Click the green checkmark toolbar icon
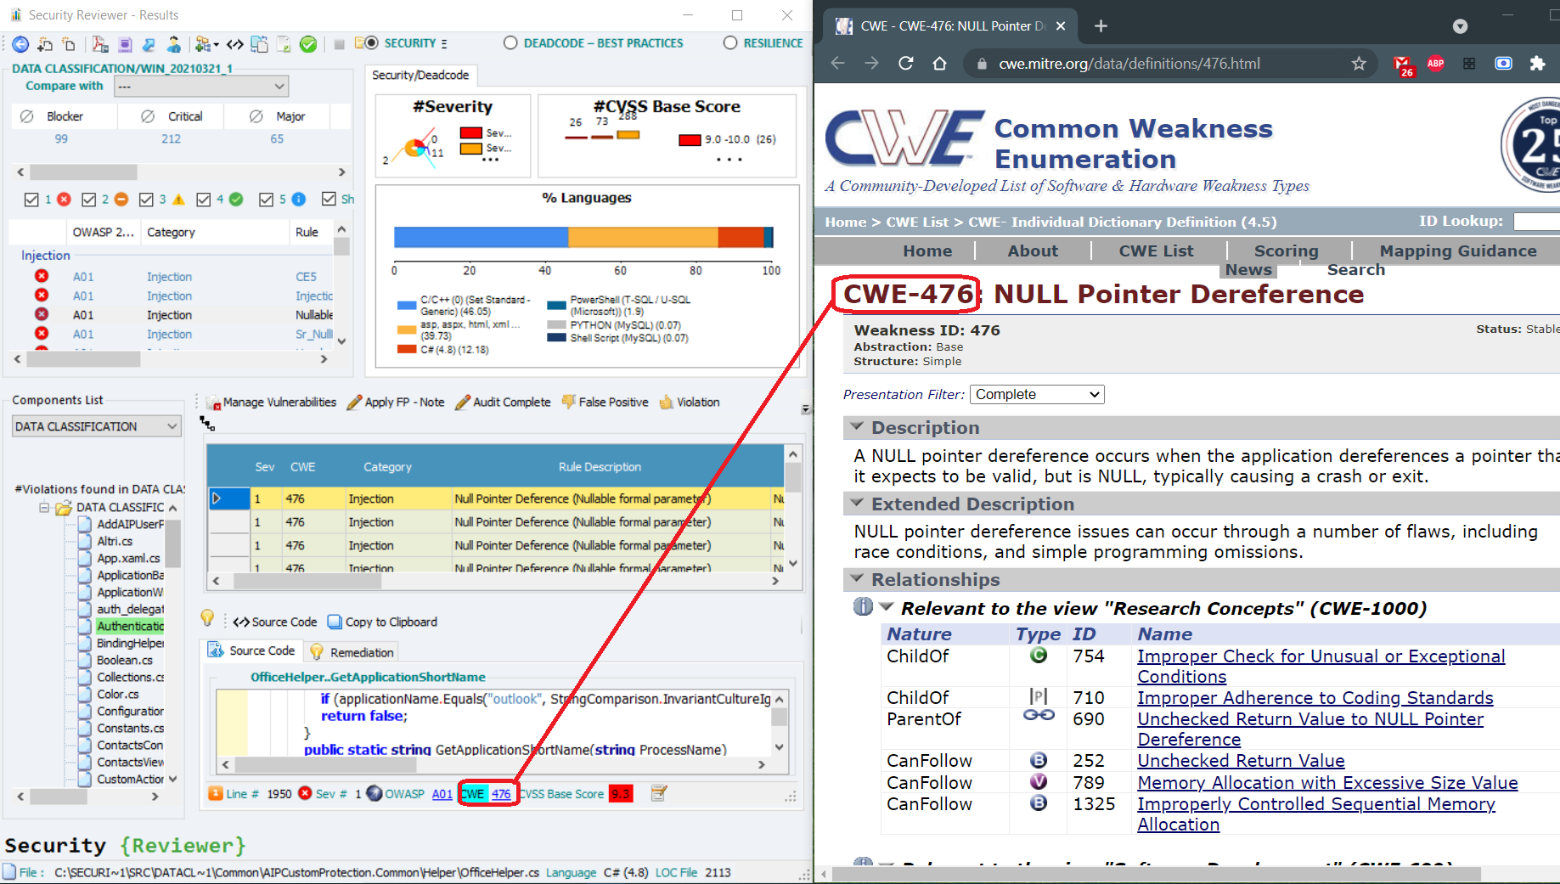 pos(309,44)
